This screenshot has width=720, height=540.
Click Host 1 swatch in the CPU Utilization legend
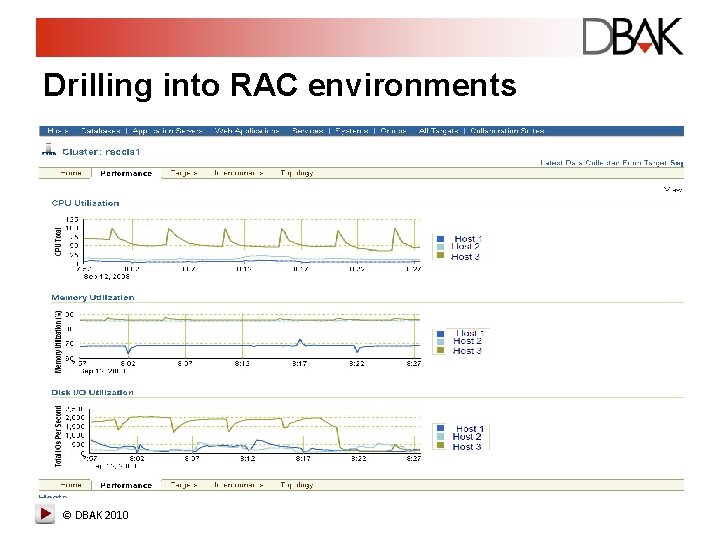(x=440, y=239)
